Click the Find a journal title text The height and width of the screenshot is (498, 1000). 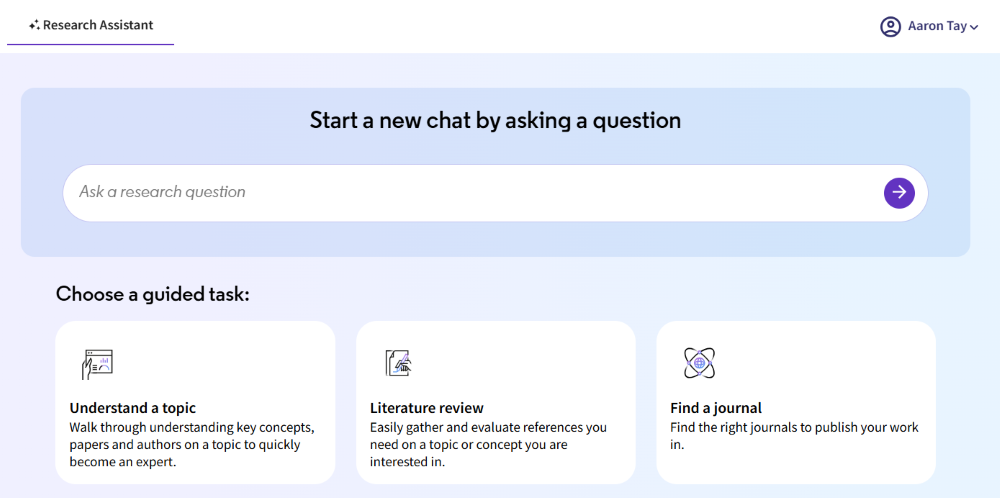click(716, 407)
